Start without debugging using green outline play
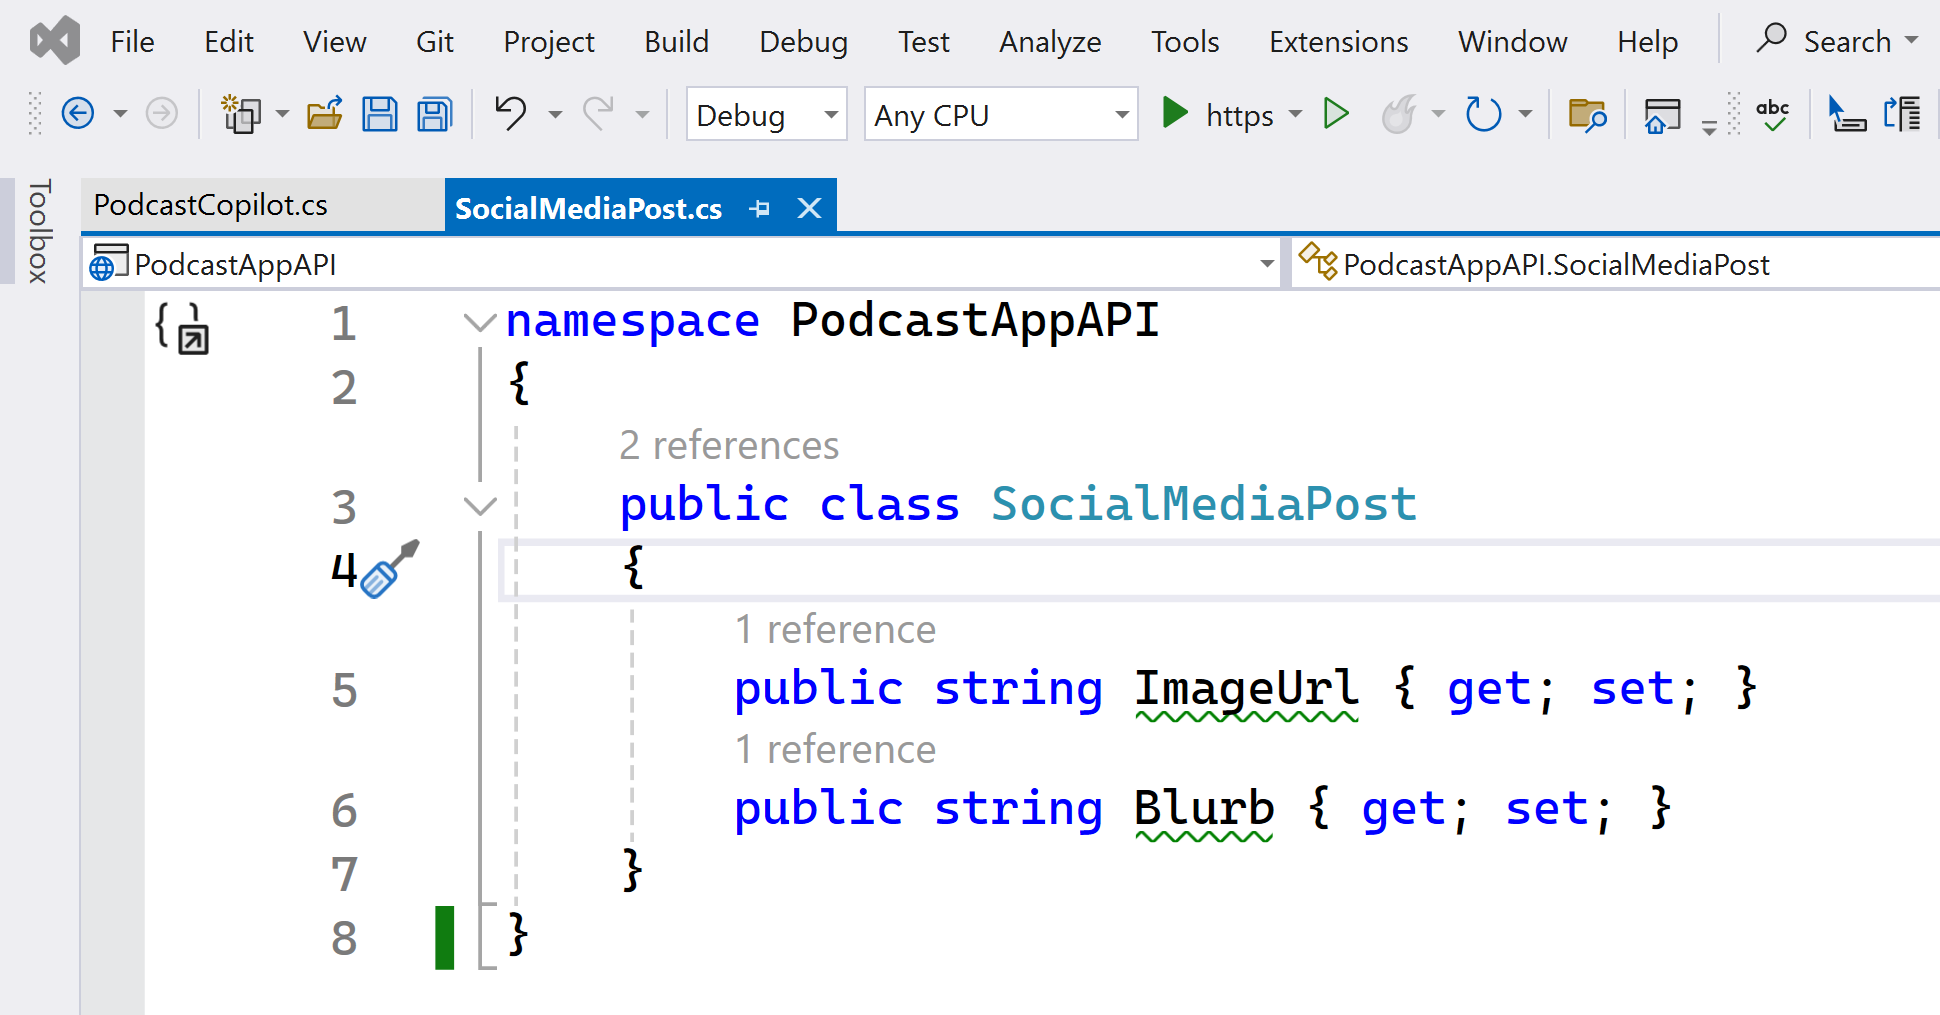The image size is (1940, 1015). (x=1337, y=114)
